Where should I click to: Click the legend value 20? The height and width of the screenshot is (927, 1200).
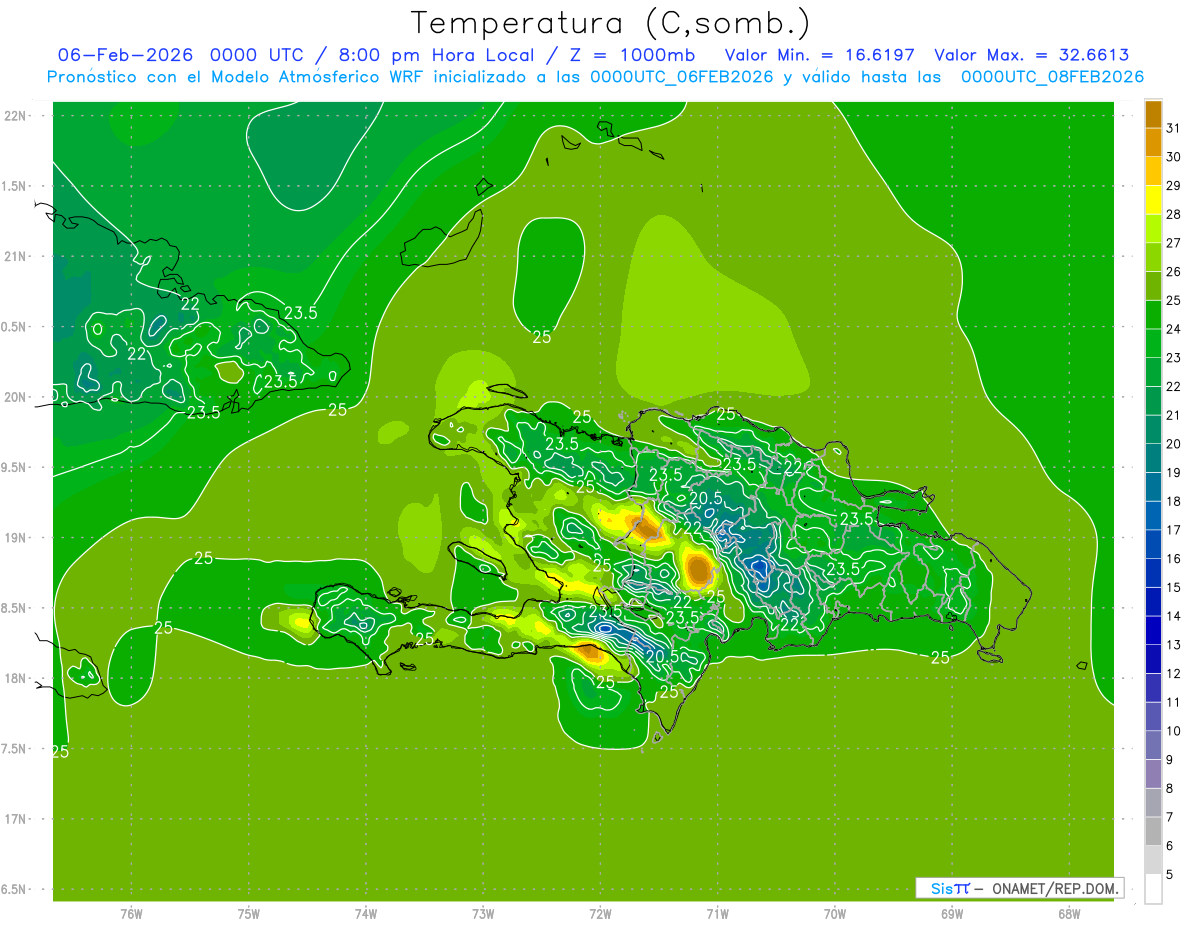point(1173,444)
